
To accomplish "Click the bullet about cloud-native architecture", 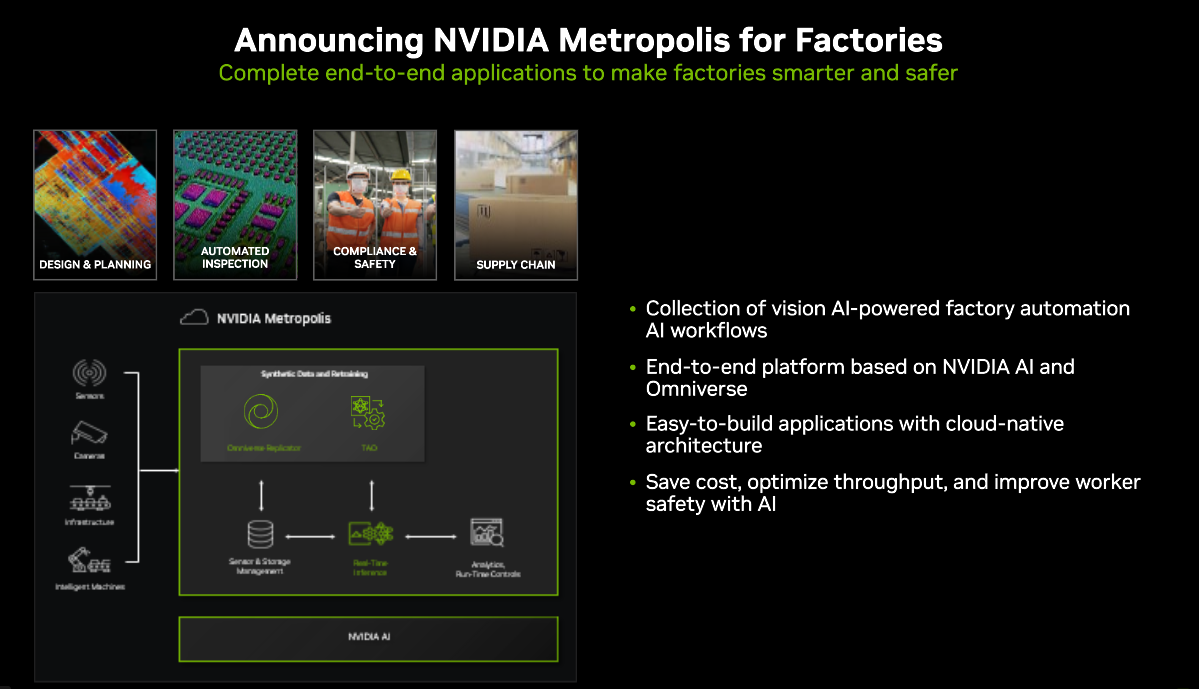I will point(854,434).
